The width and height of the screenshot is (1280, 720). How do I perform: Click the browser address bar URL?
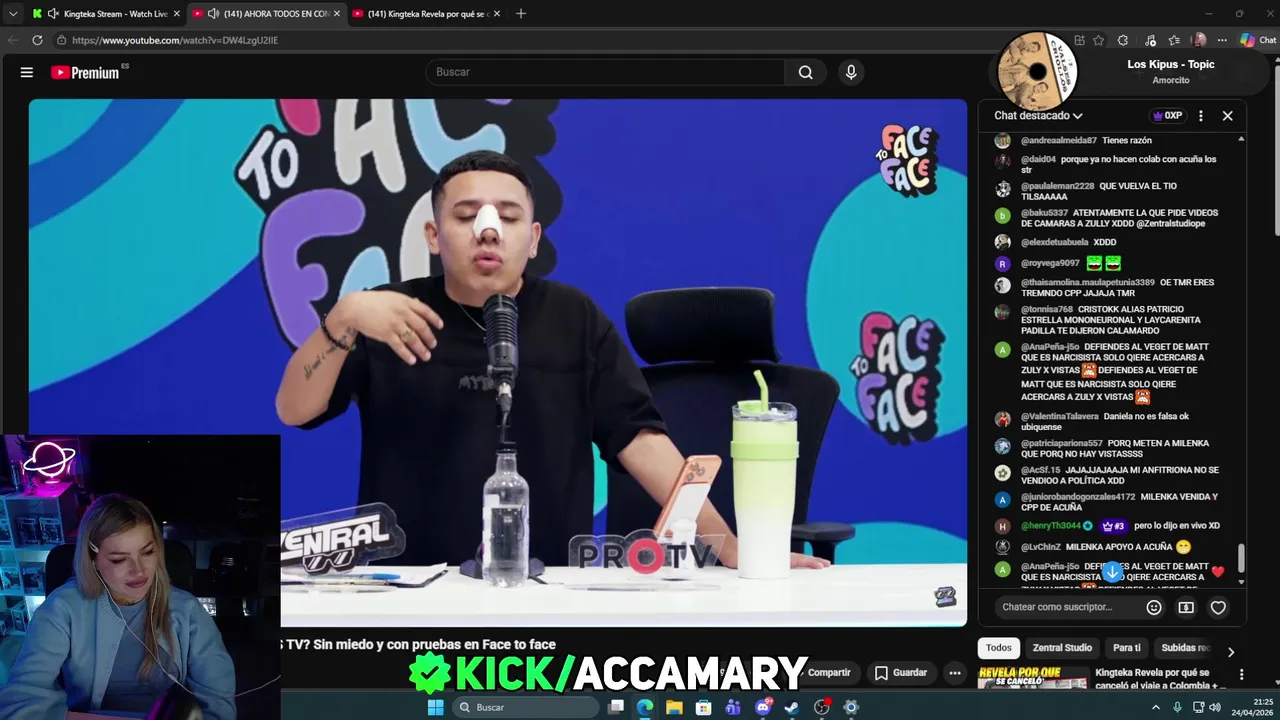click(x=175, y=40)
